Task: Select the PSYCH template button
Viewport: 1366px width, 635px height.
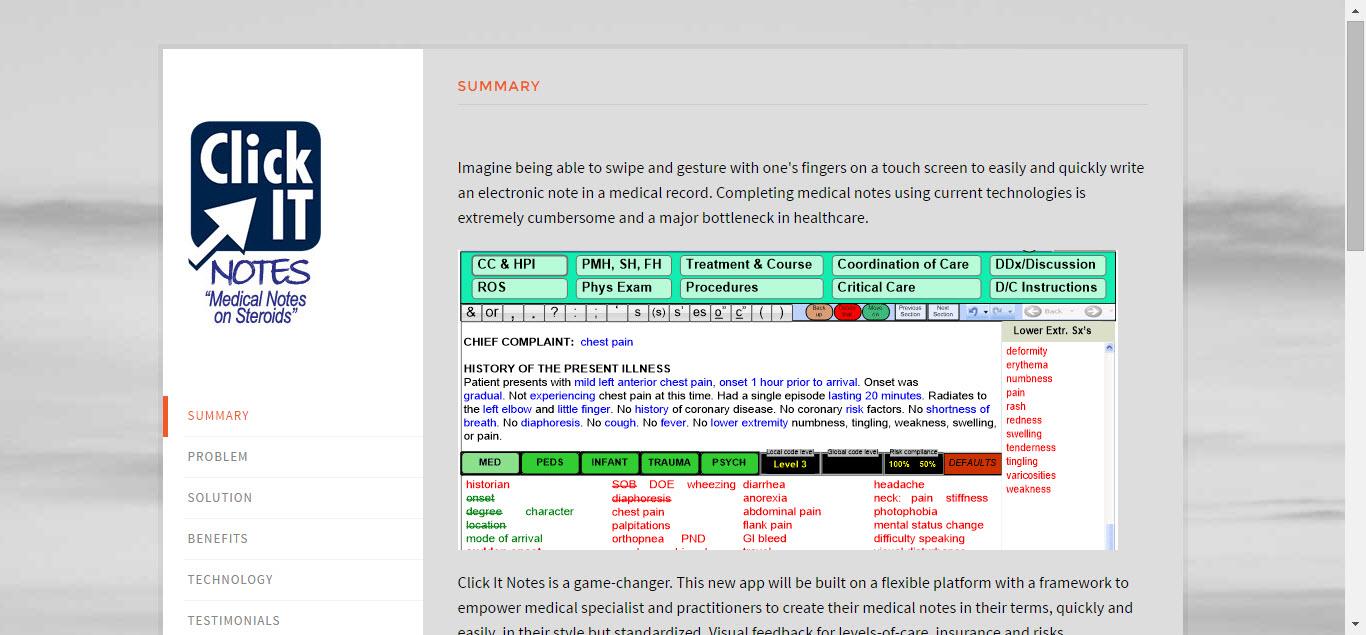Action: (x=729, y=463)
